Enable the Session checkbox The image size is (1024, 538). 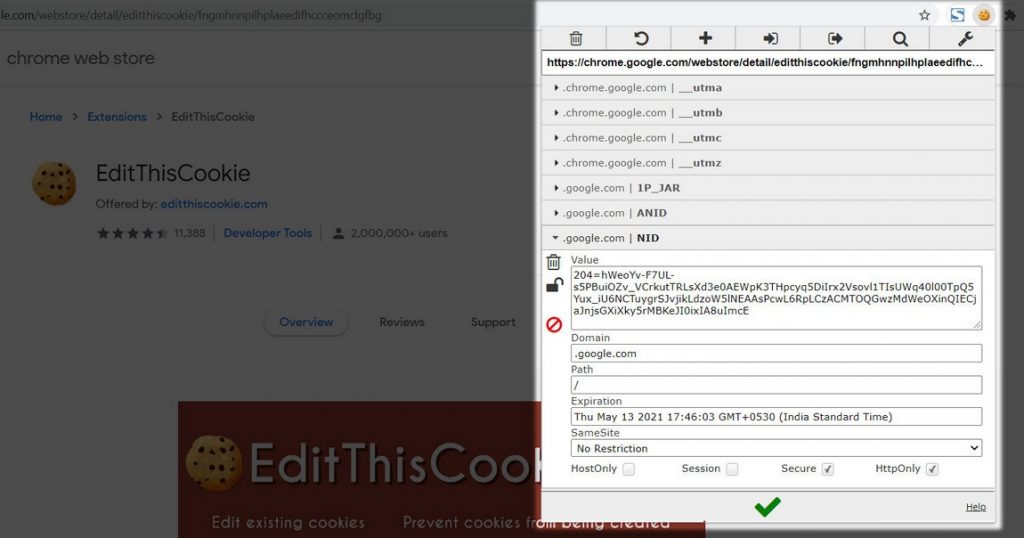click(732, 469)
